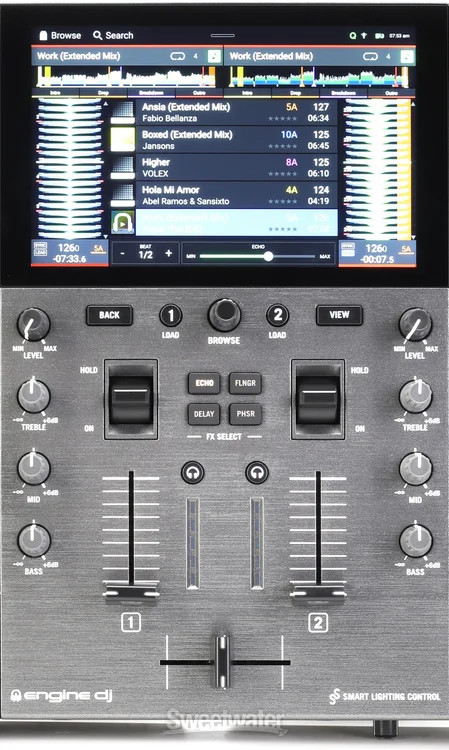Jump to Drop section on deck 1
The image size is (449, 750).
103,93
